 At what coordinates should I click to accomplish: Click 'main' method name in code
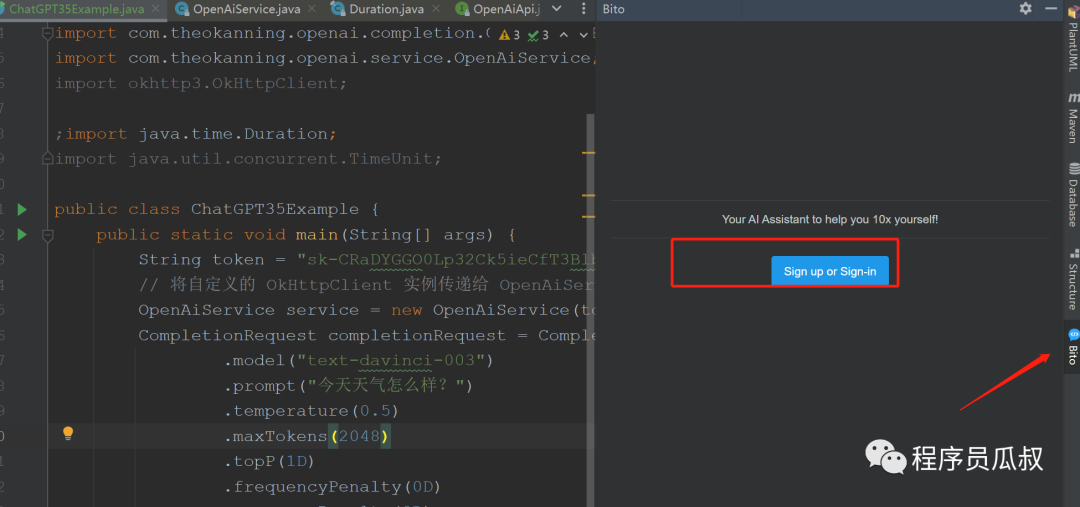[316, 235]
